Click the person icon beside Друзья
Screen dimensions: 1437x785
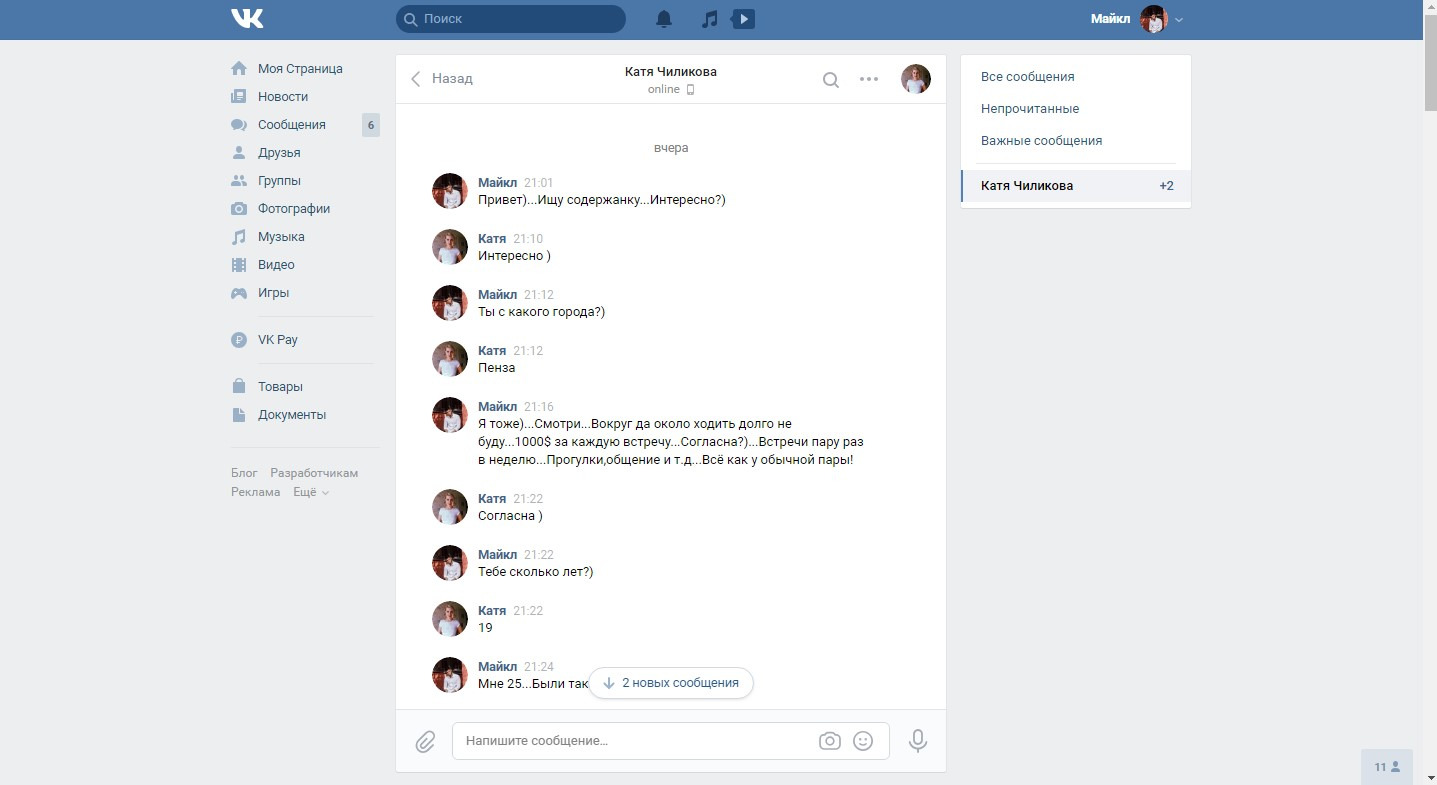(x=239, y=153)
